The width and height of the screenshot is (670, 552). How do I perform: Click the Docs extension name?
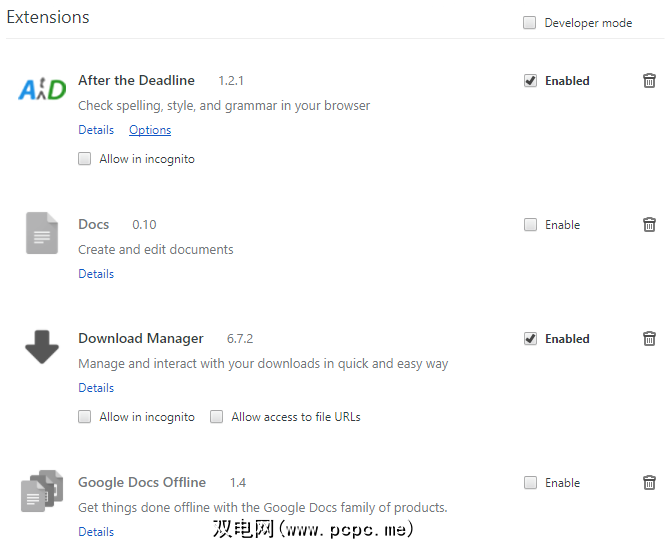(x=94, y=224)
